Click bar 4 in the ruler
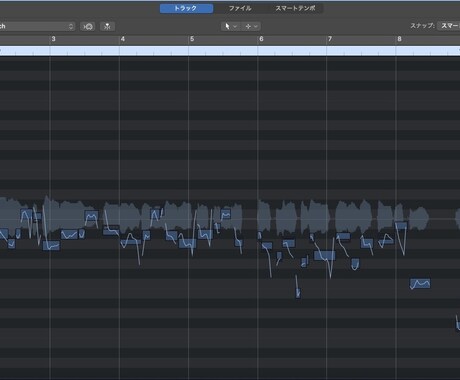 tap(123, 39)
